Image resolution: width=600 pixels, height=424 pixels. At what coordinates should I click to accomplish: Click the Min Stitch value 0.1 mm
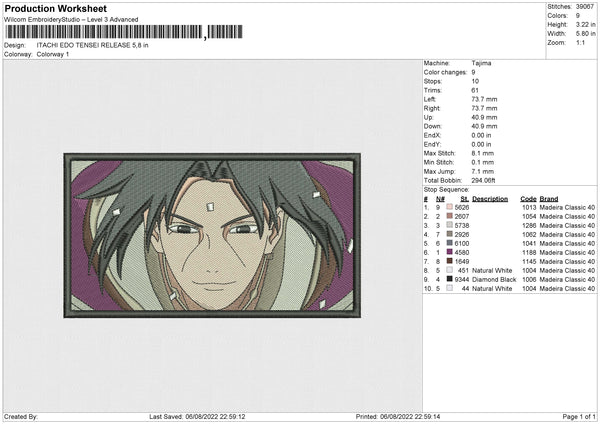[x=483, y=162]
